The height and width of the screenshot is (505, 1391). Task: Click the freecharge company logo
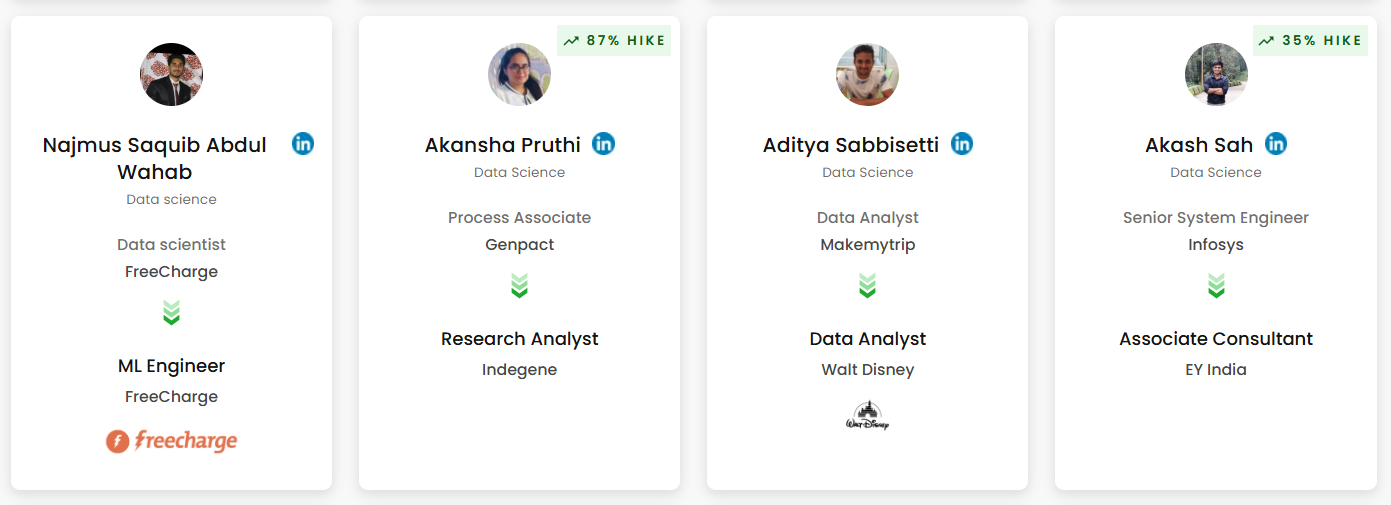[x=172, y=440]
